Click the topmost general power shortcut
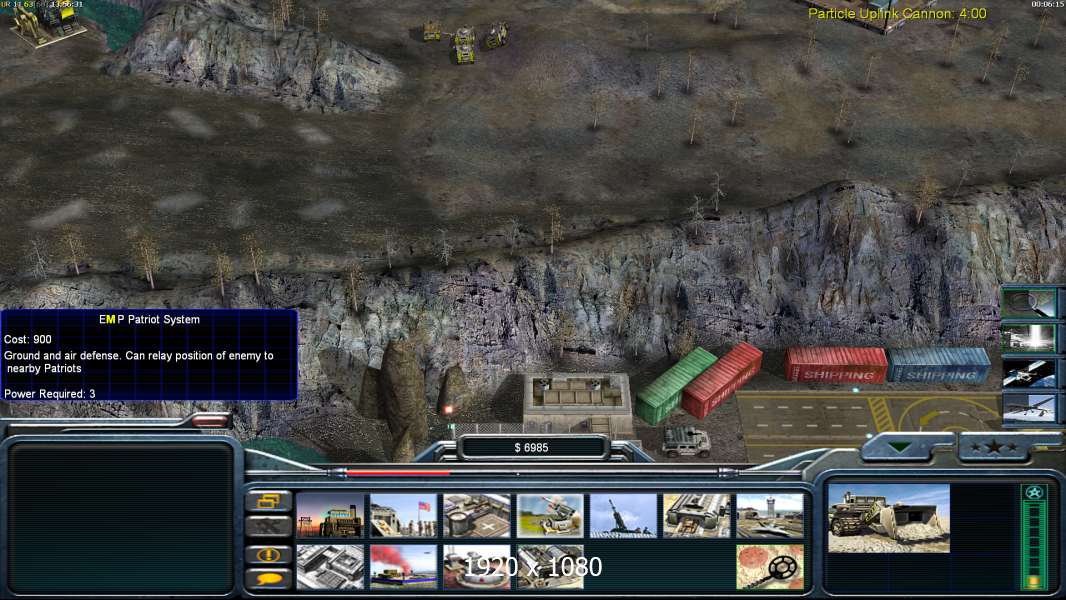 (1029, 302)
